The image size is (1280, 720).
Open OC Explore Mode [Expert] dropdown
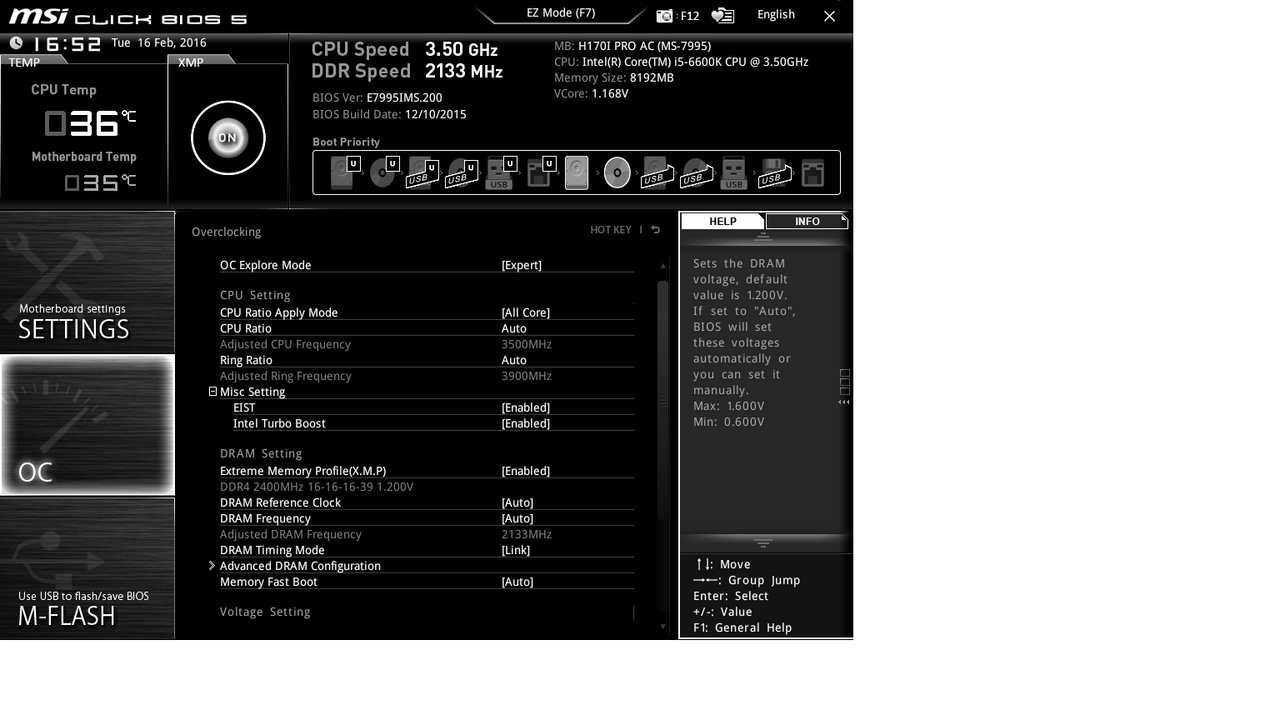click(521, 265)
